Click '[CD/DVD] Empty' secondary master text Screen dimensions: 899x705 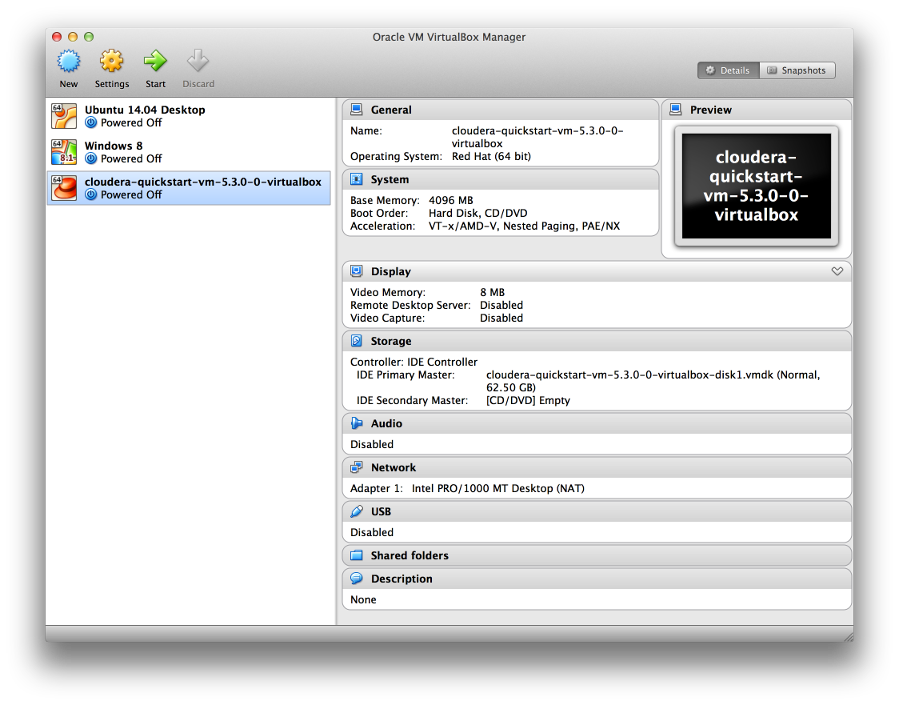528,400
